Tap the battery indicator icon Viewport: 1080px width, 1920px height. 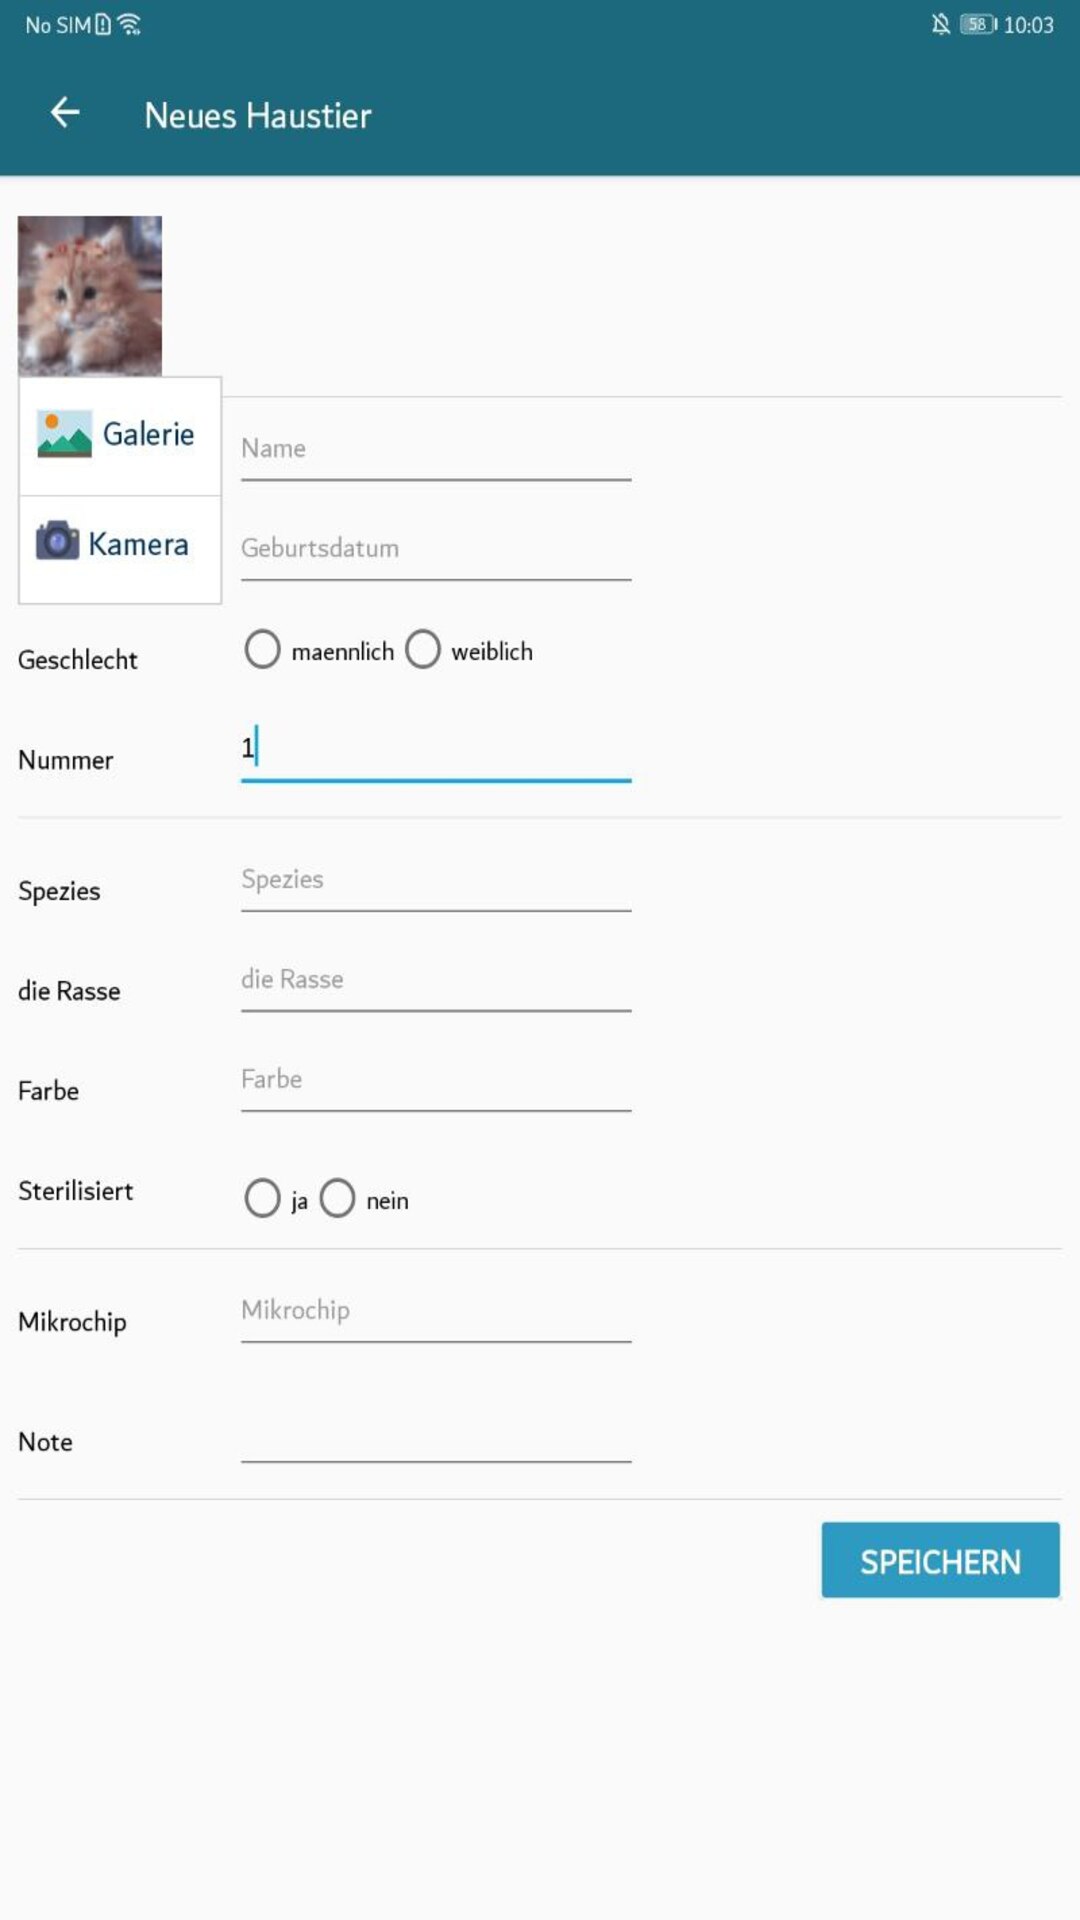click(977, 24)
